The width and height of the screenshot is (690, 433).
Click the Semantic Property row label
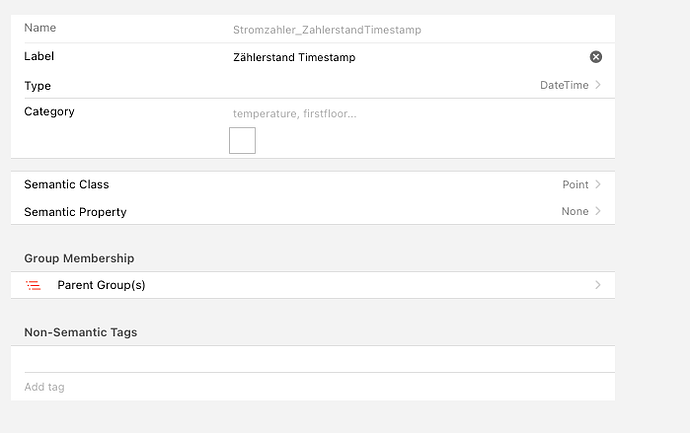point(75,211)
